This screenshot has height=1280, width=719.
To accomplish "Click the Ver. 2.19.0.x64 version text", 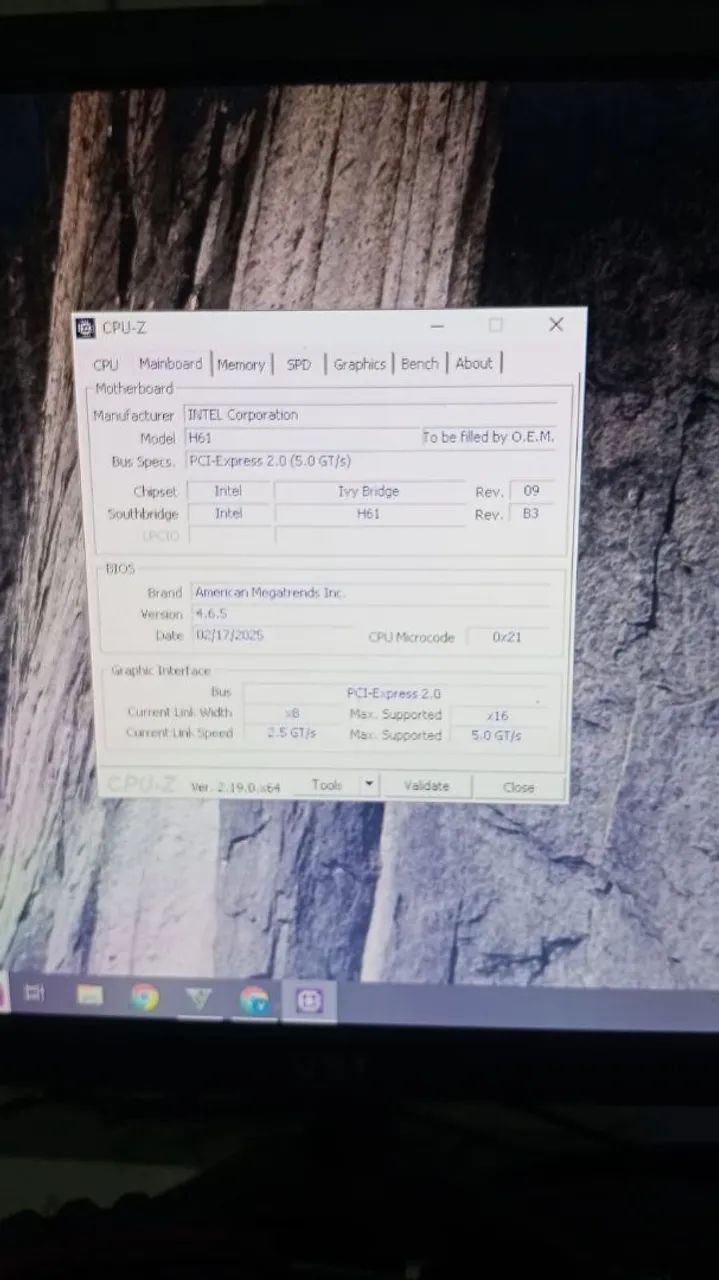I will click(236, 787).
